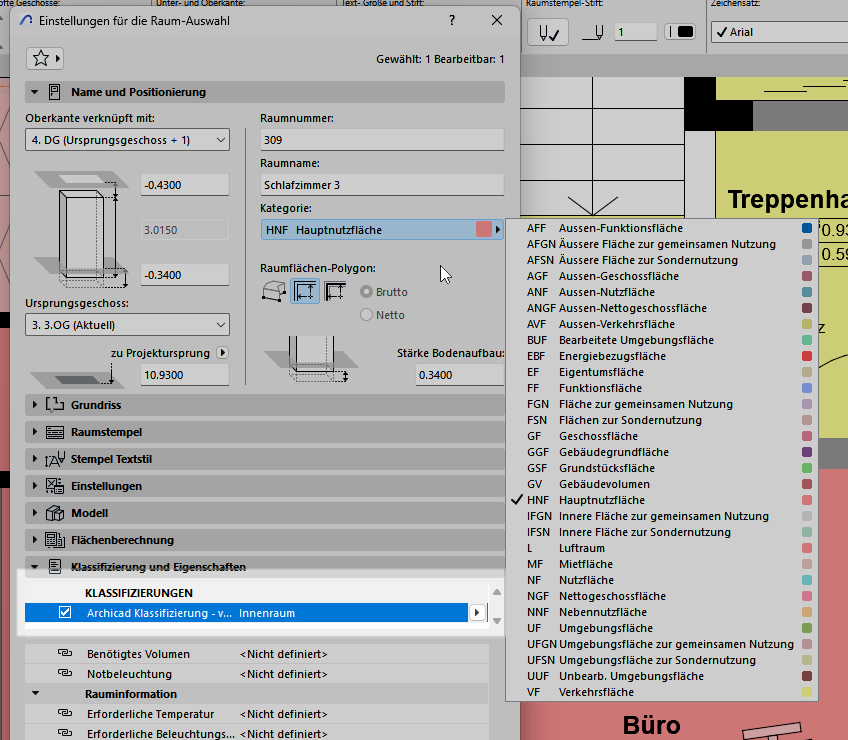Click the 3D room polygon icon
Viewport: 848px width, 740px height.
[x=273, y=292]
